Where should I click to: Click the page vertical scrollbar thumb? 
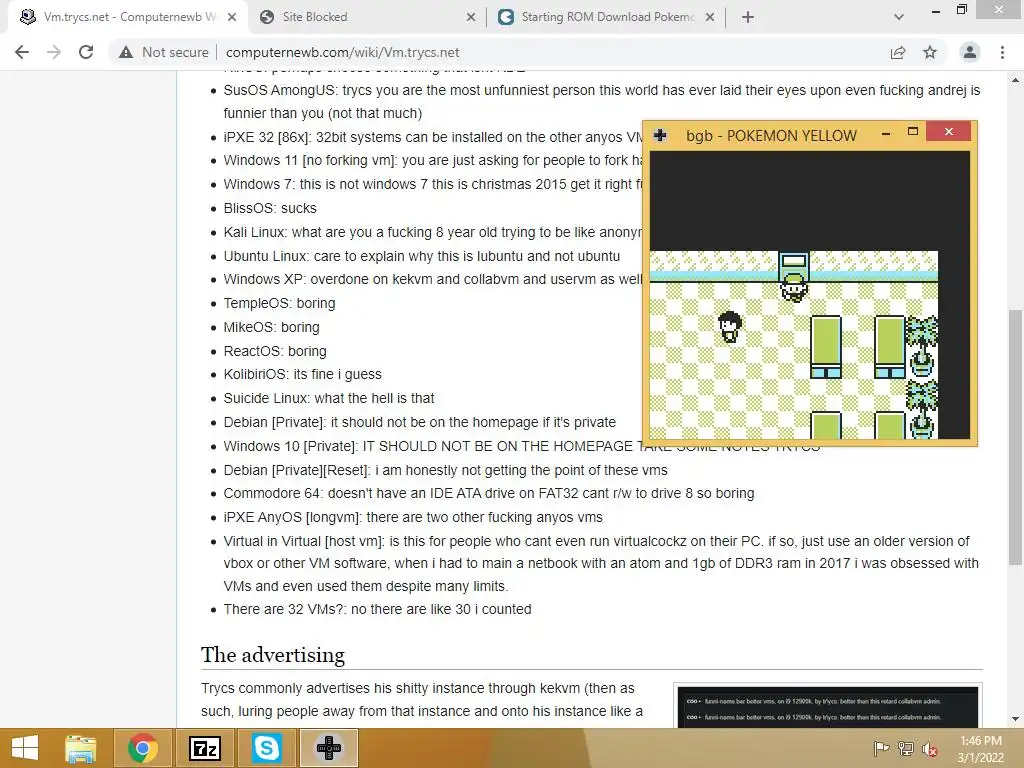[x=1015, y=436]
